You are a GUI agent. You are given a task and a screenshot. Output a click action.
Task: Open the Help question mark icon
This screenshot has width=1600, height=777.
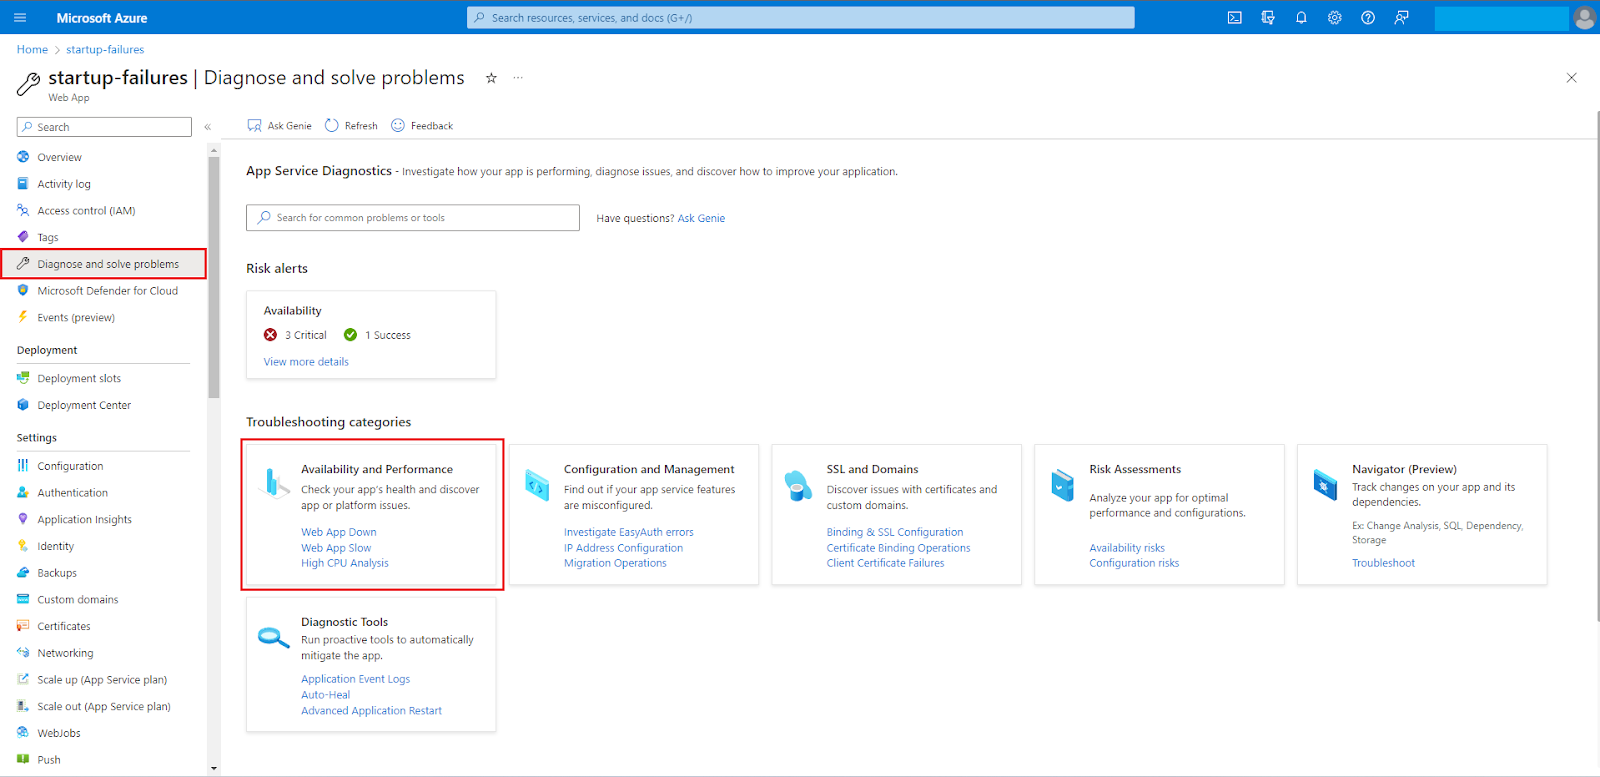click(1368, 18)
